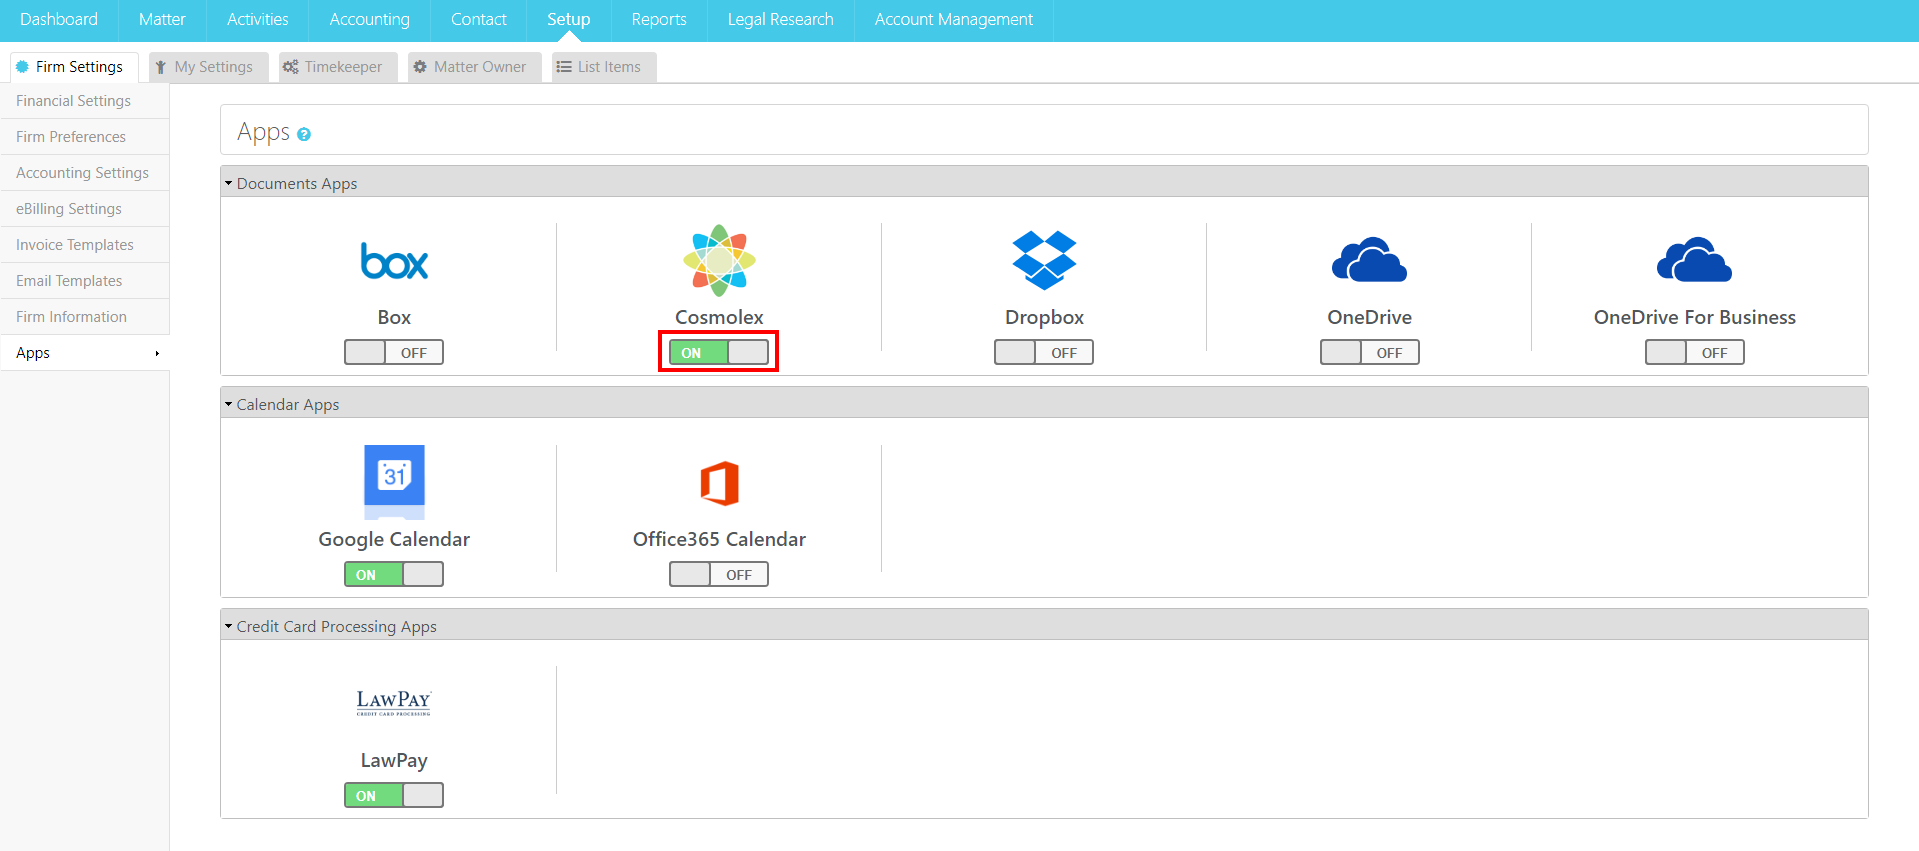The height and width of the screenshot is (851, 1919).
Task: Open eBilling Settings in sidebar
Action: (85, 209)
